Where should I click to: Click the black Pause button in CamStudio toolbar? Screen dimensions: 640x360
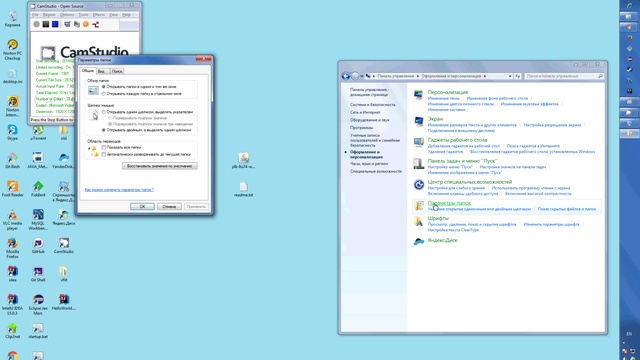[46, 24]
